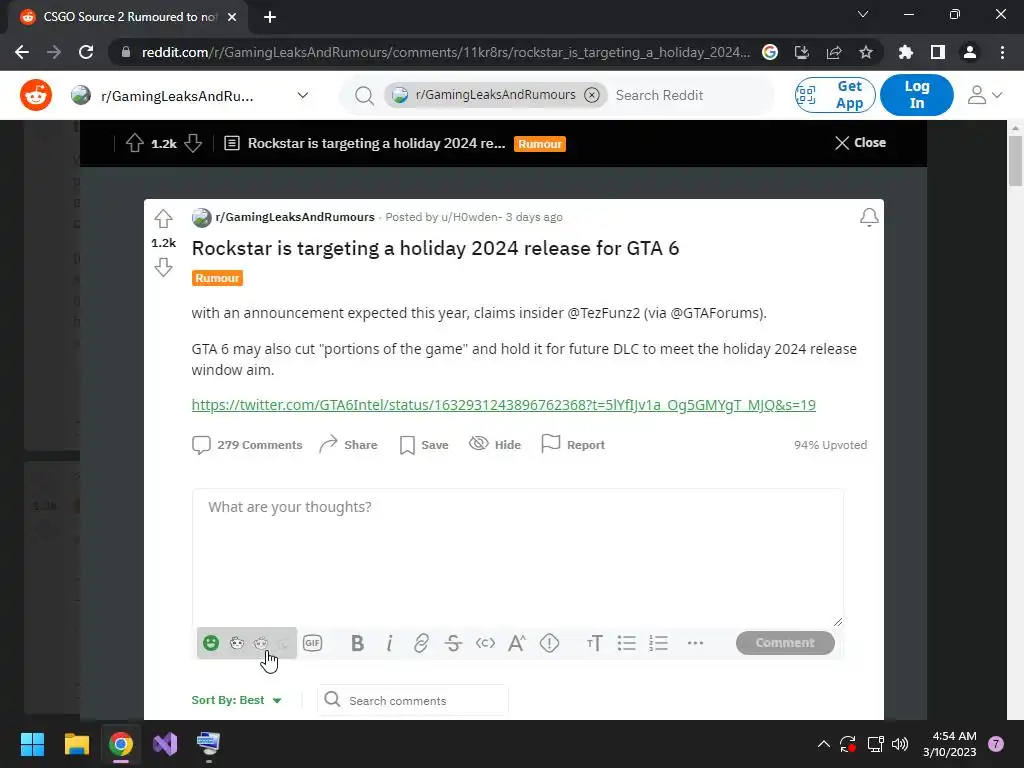
Task: Open the Twitter GTA6Intel status link
Action: point(504,405)
